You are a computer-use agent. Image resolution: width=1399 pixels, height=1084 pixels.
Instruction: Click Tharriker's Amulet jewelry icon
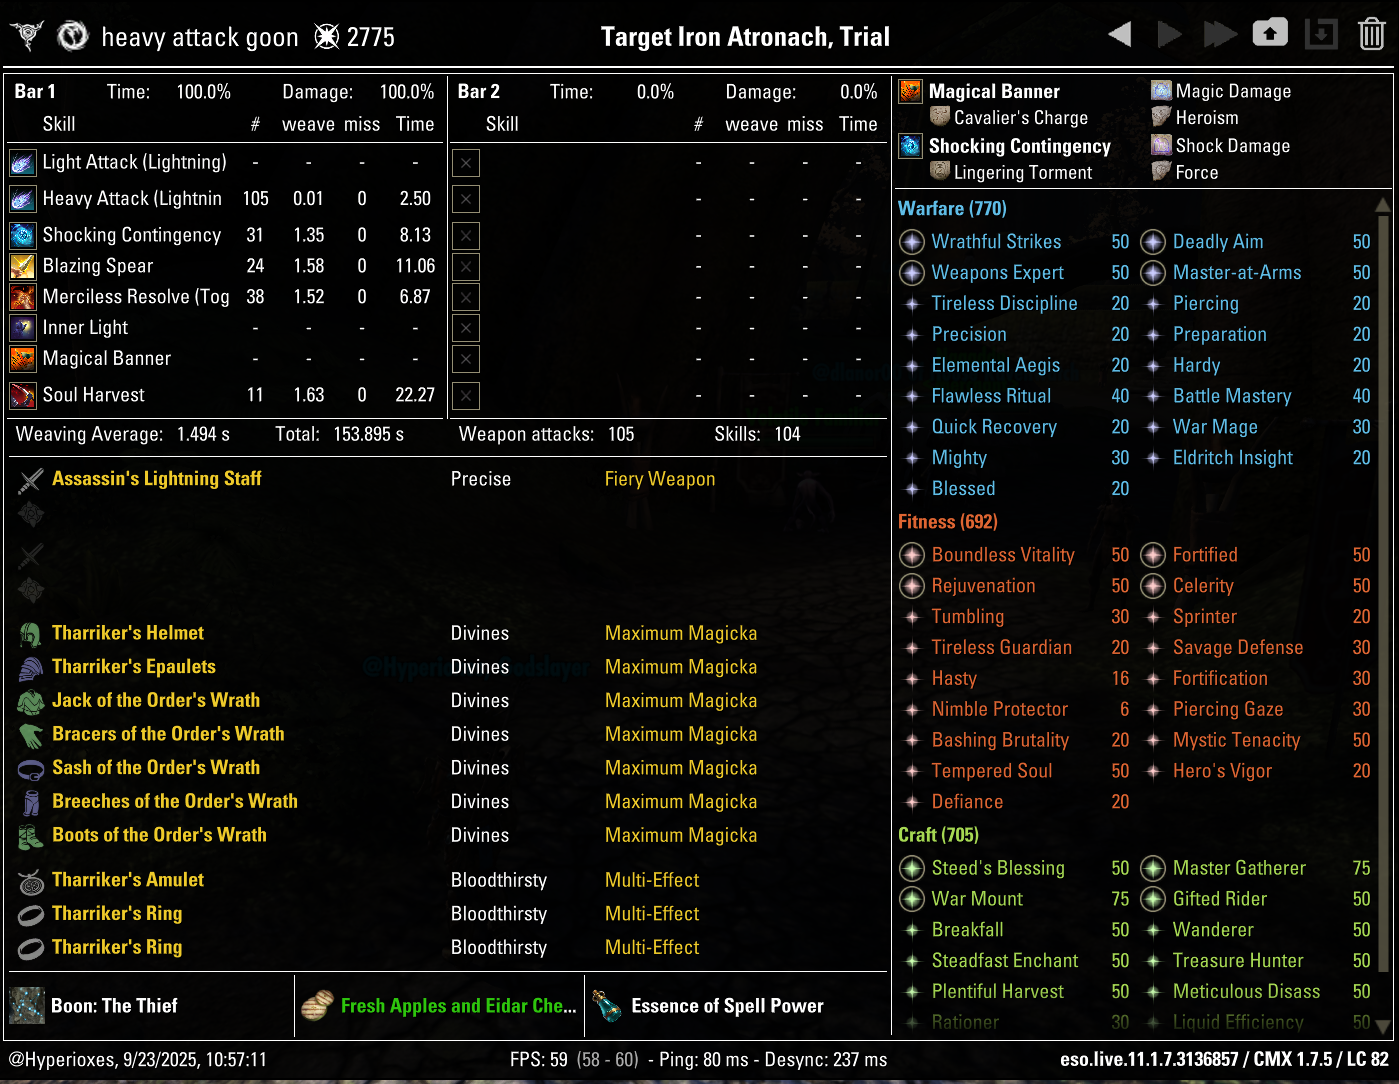(x=30, y=879)
